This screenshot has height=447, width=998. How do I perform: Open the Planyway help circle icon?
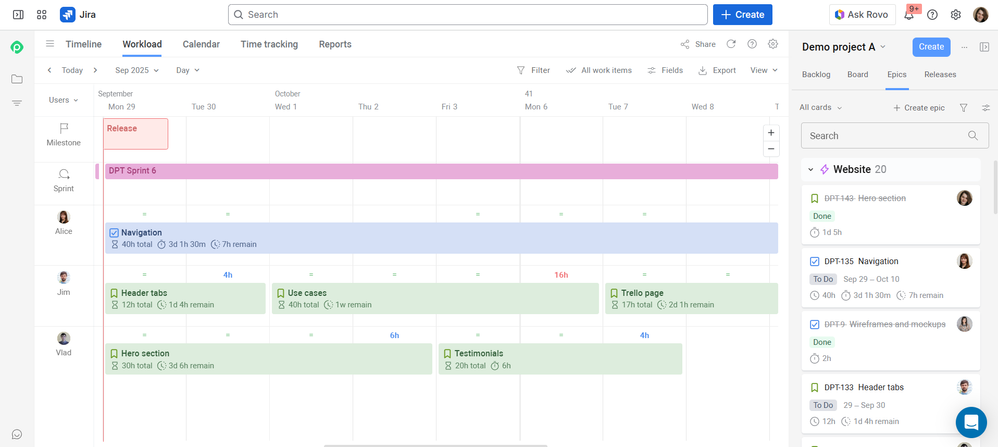point(752,44)
